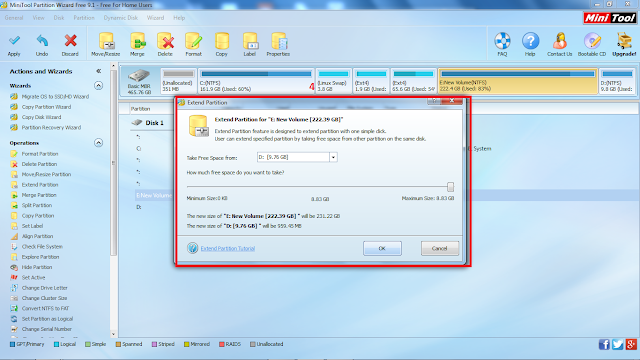Launch Partition Recovery Wizard

[51, 127]
